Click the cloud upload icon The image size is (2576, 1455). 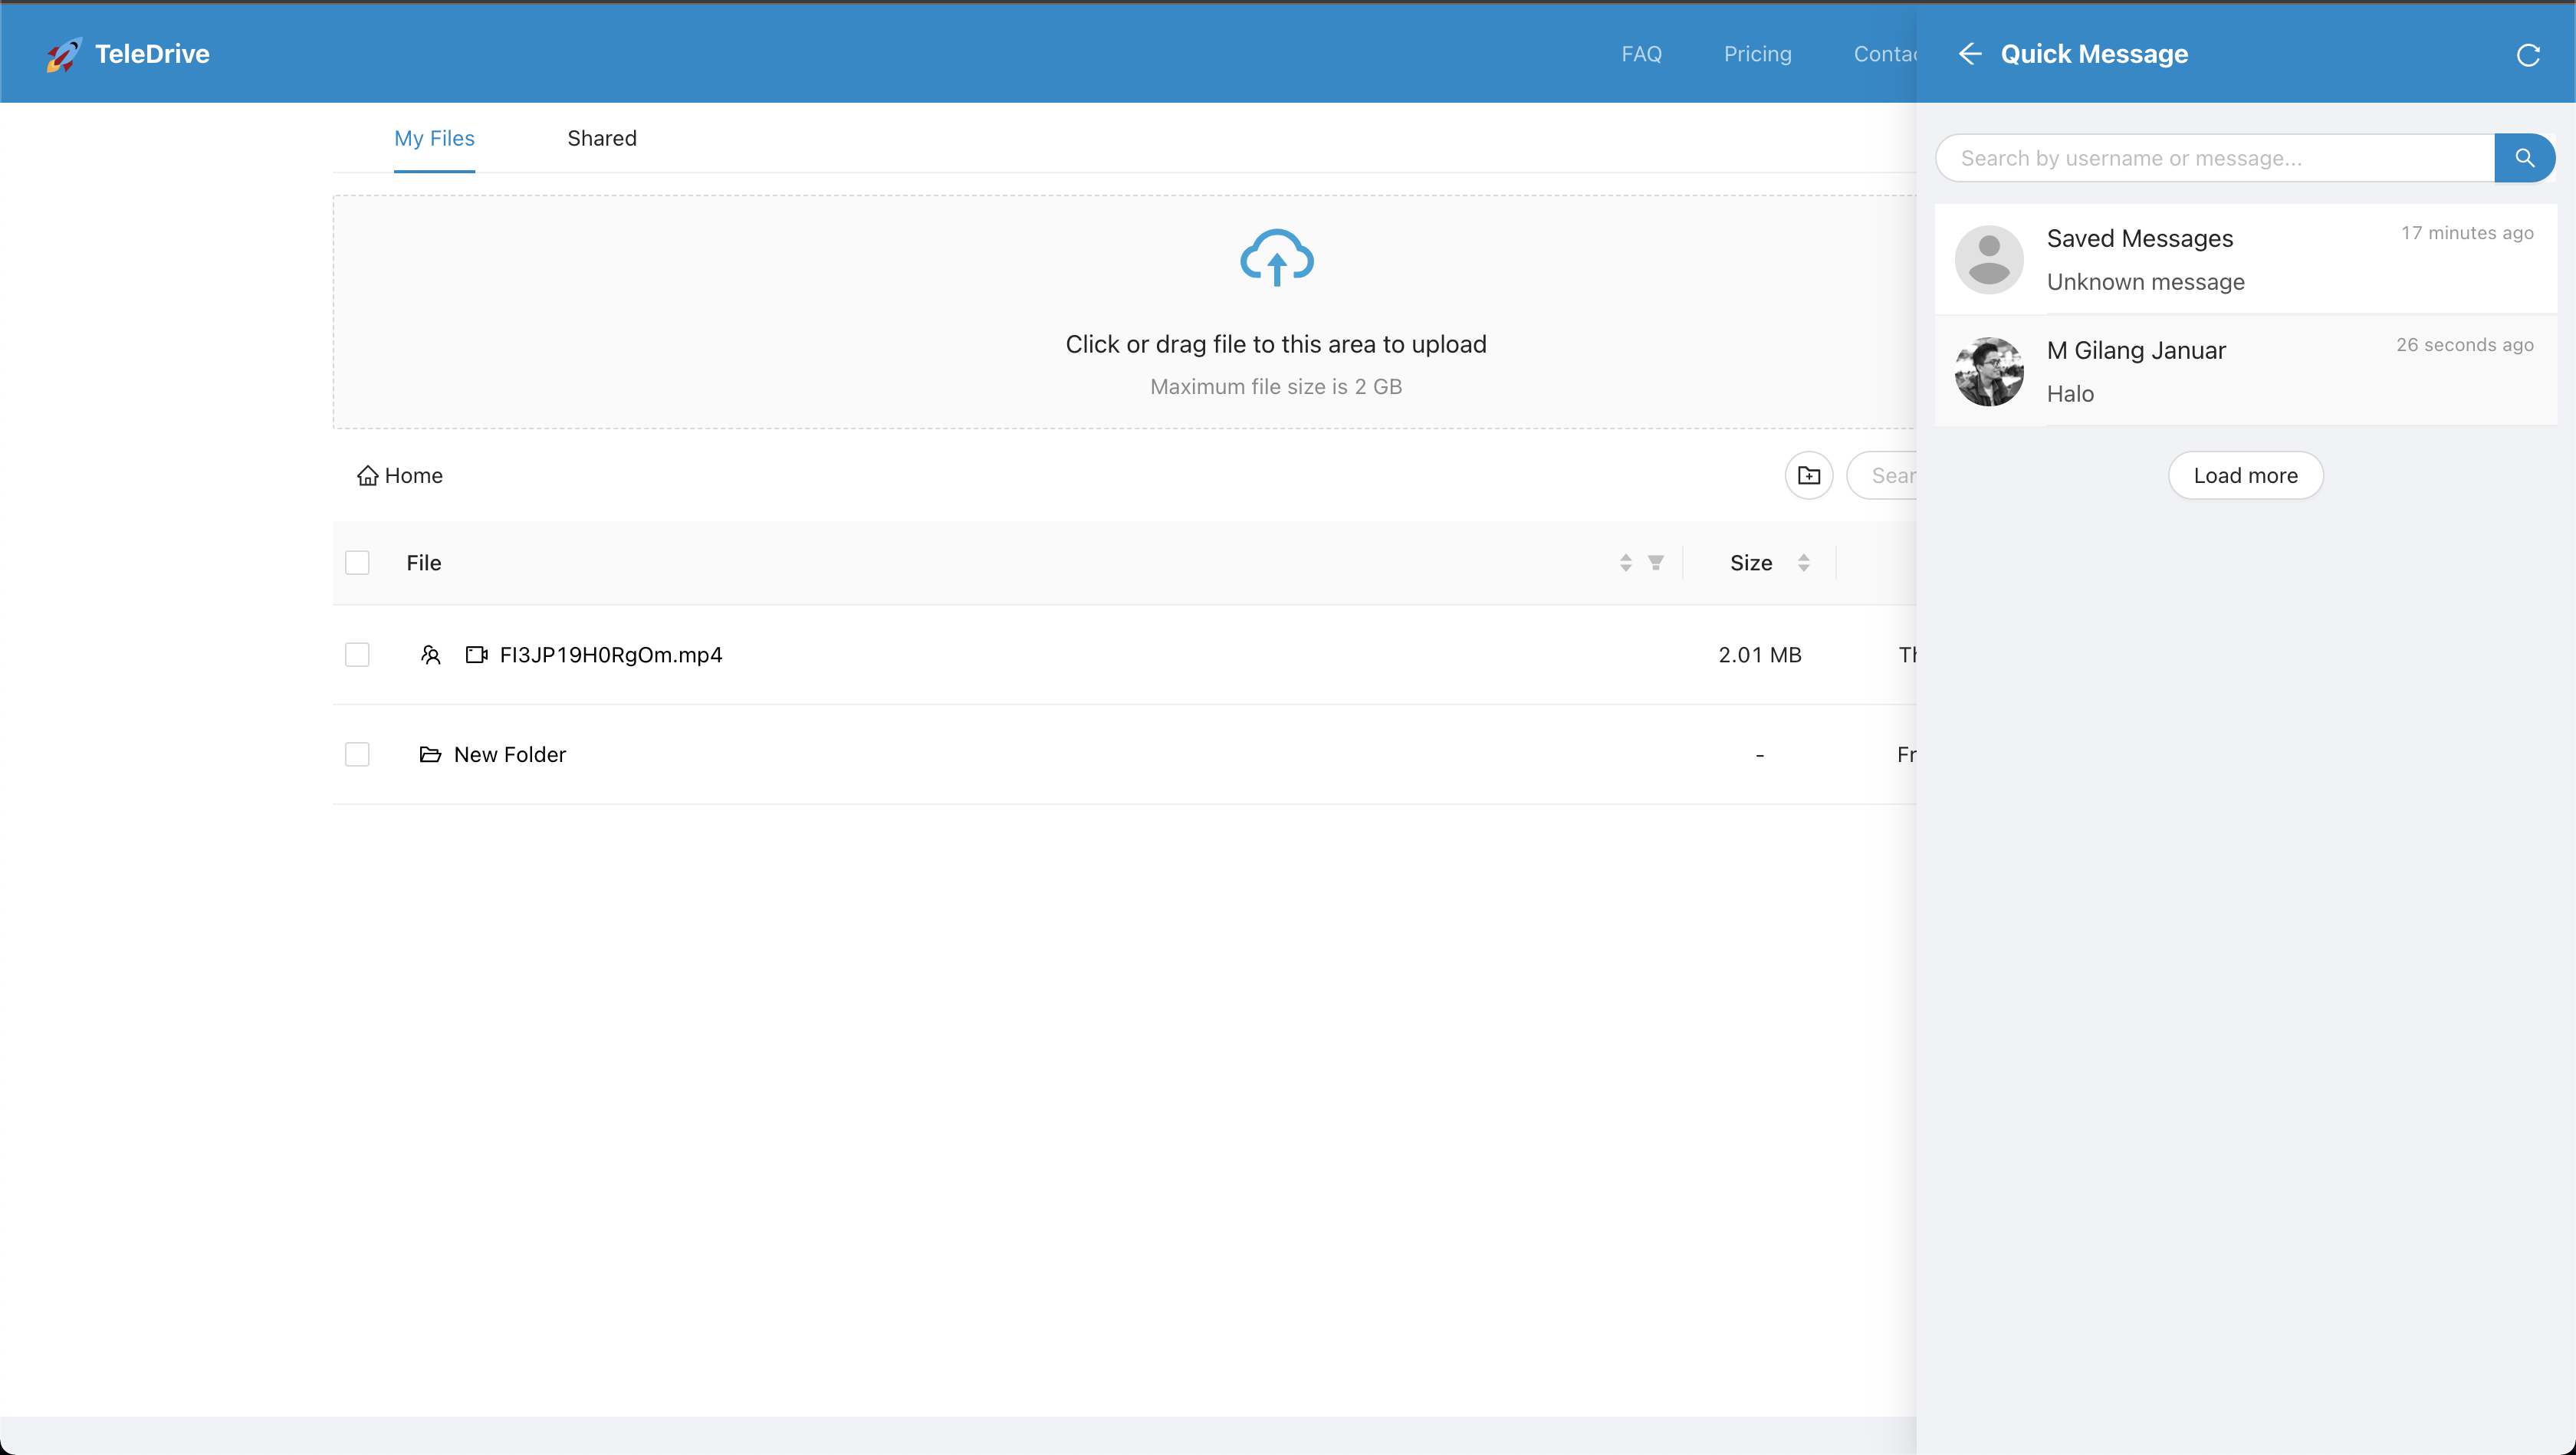pyautogui.click(x=1276, y=258)
